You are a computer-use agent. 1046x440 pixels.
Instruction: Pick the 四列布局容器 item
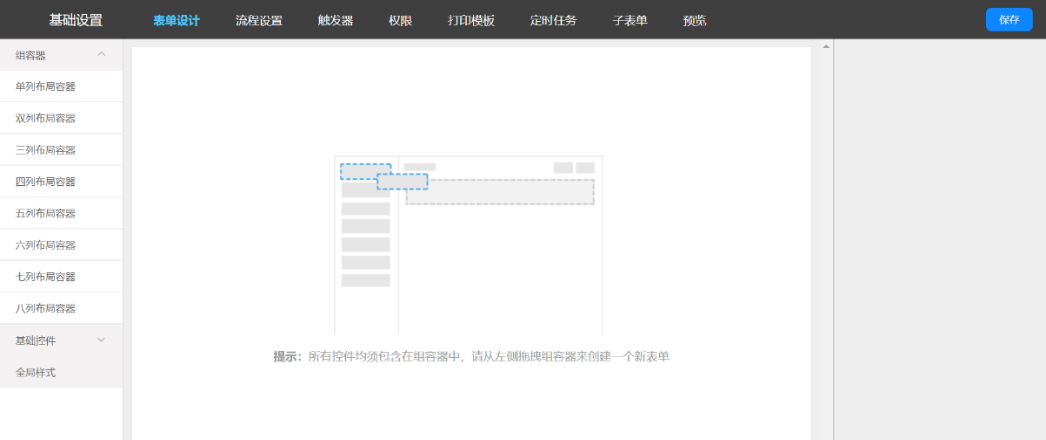[46, 182]
